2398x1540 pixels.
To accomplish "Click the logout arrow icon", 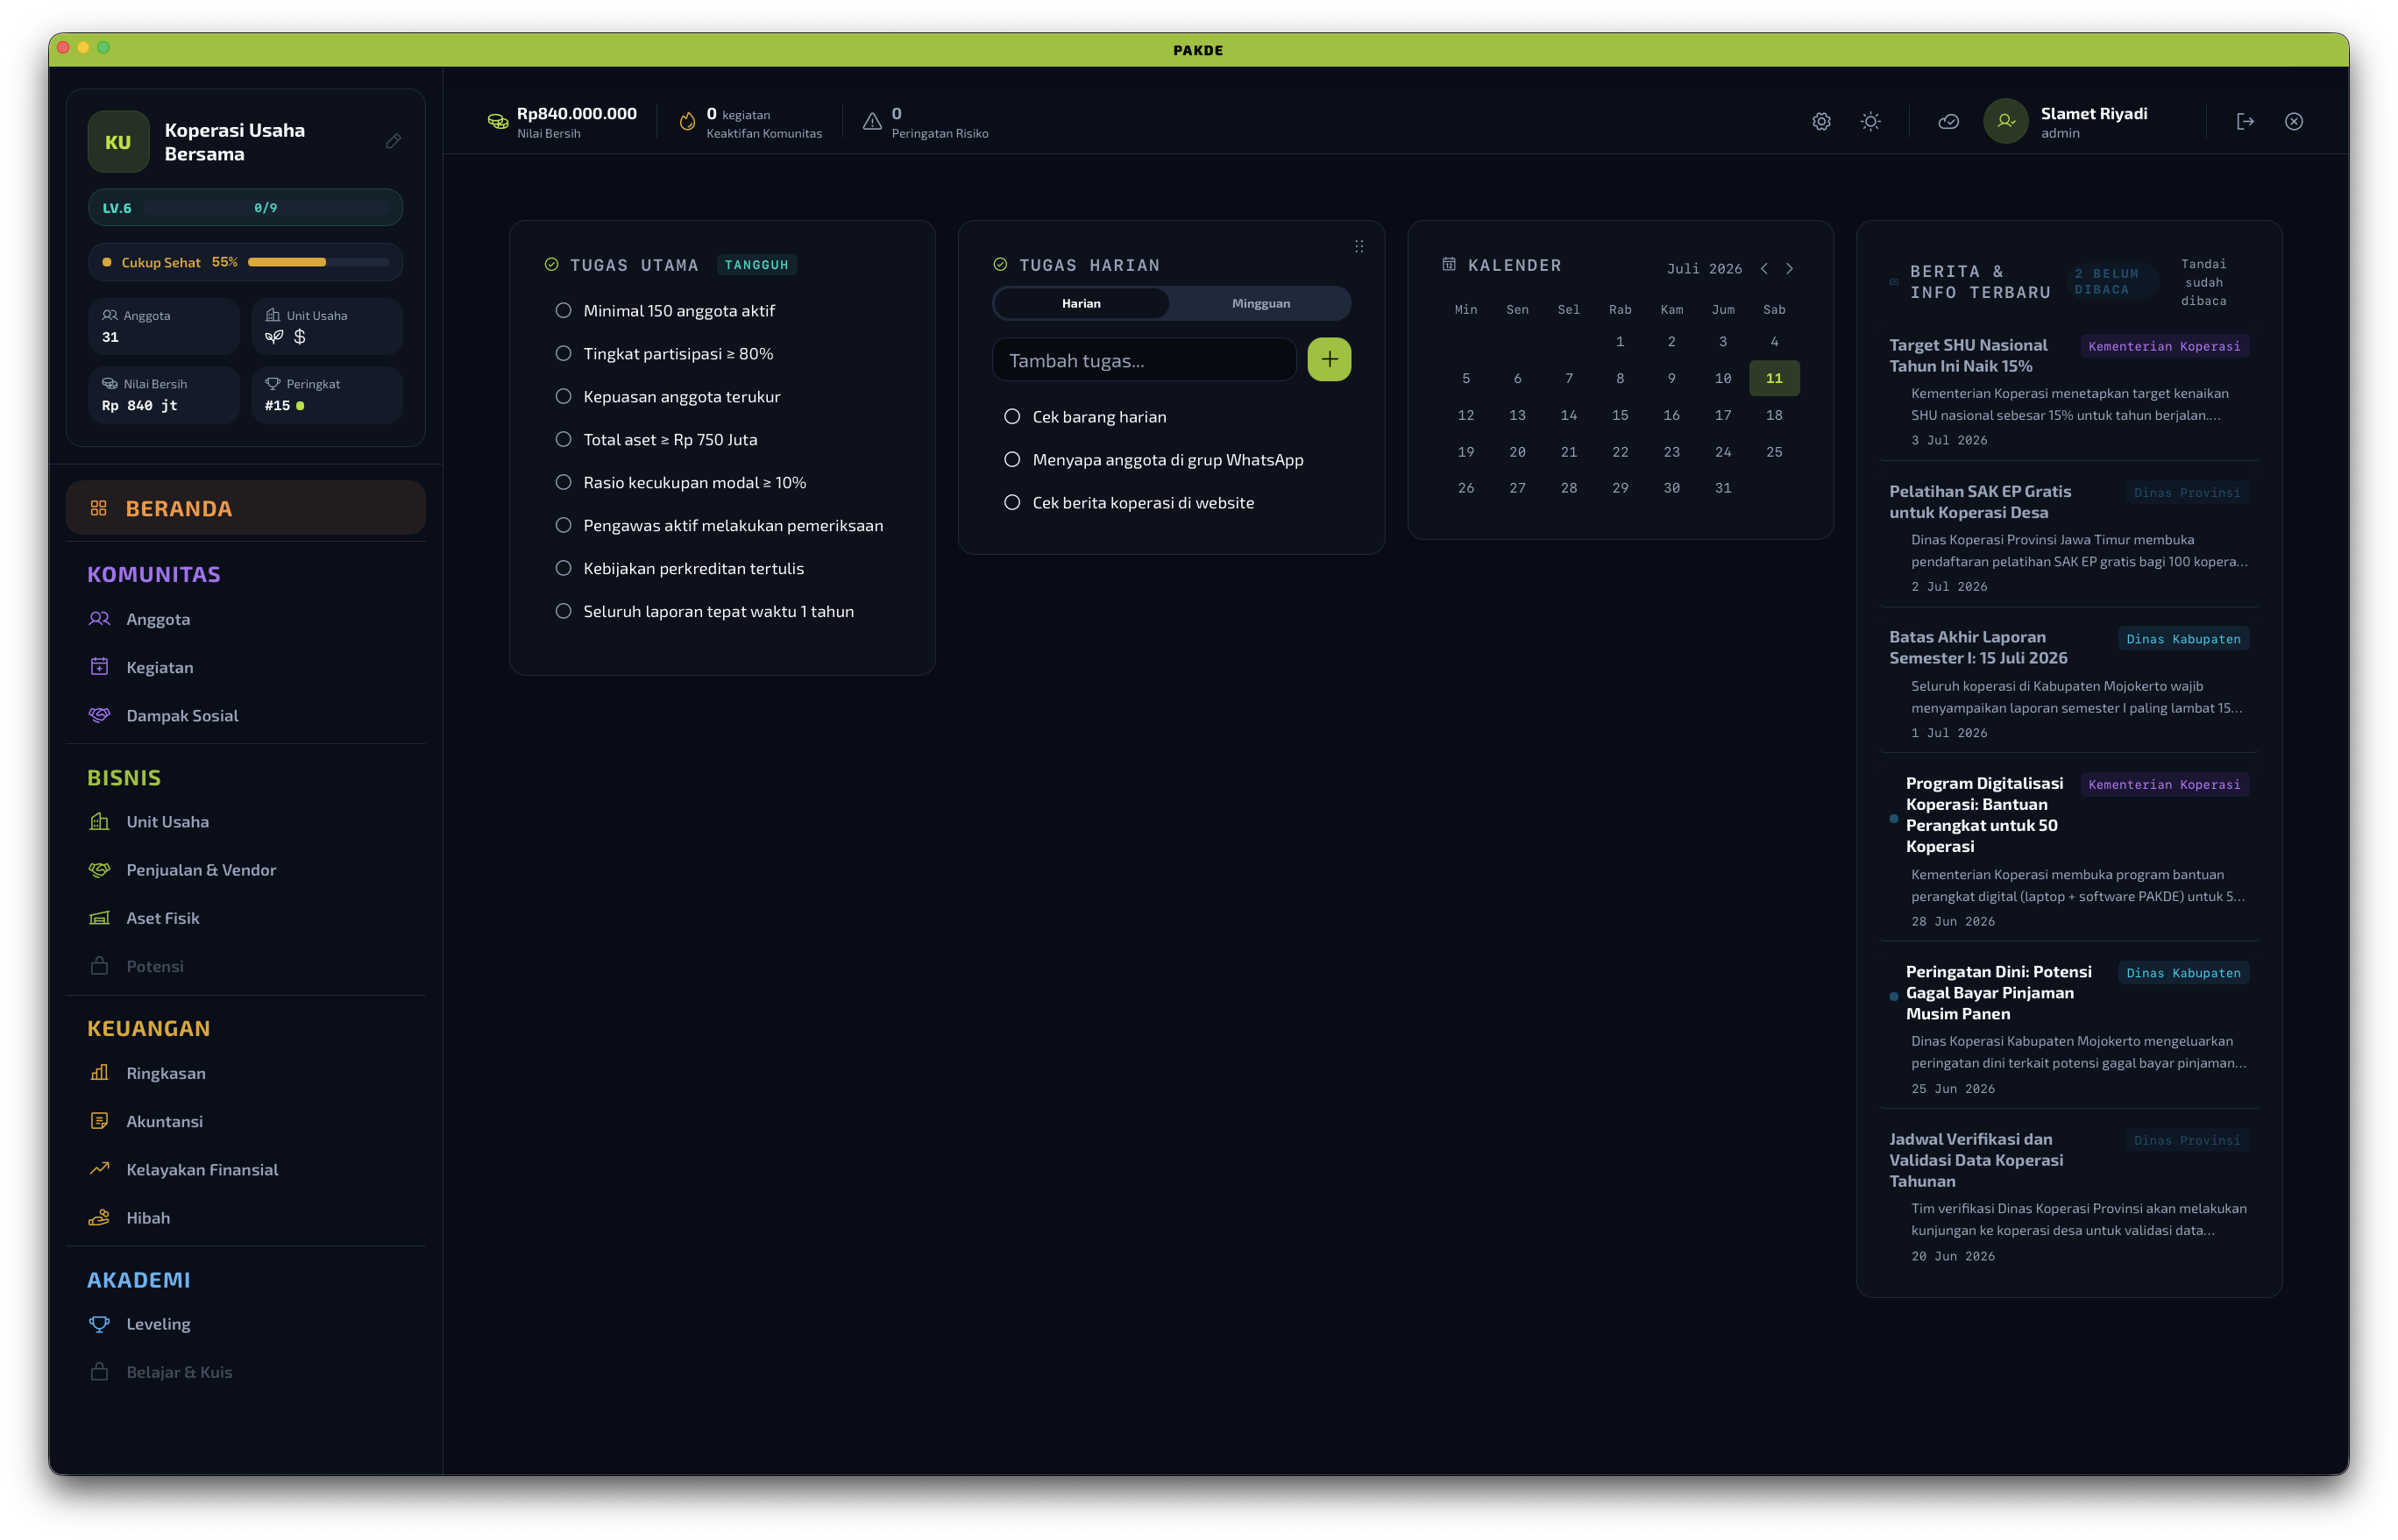I will [2245, 121].
